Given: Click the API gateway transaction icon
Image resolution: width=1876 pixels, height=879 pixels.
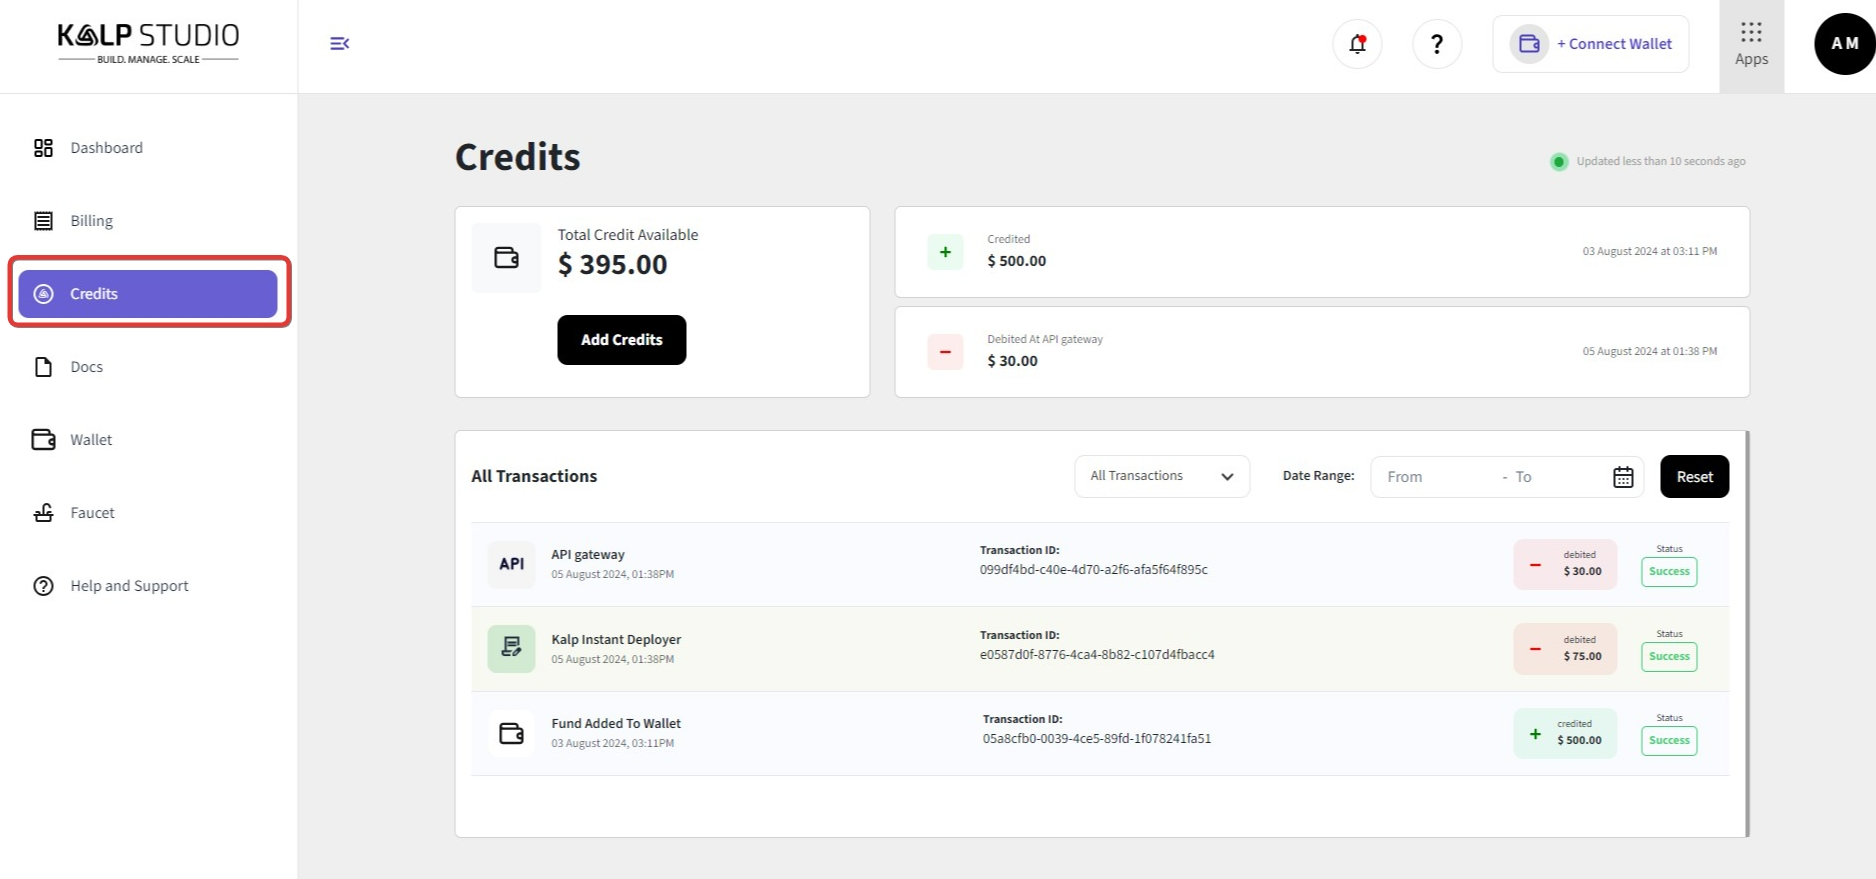Looking at the screenshot, I should [x=511, y=564].
